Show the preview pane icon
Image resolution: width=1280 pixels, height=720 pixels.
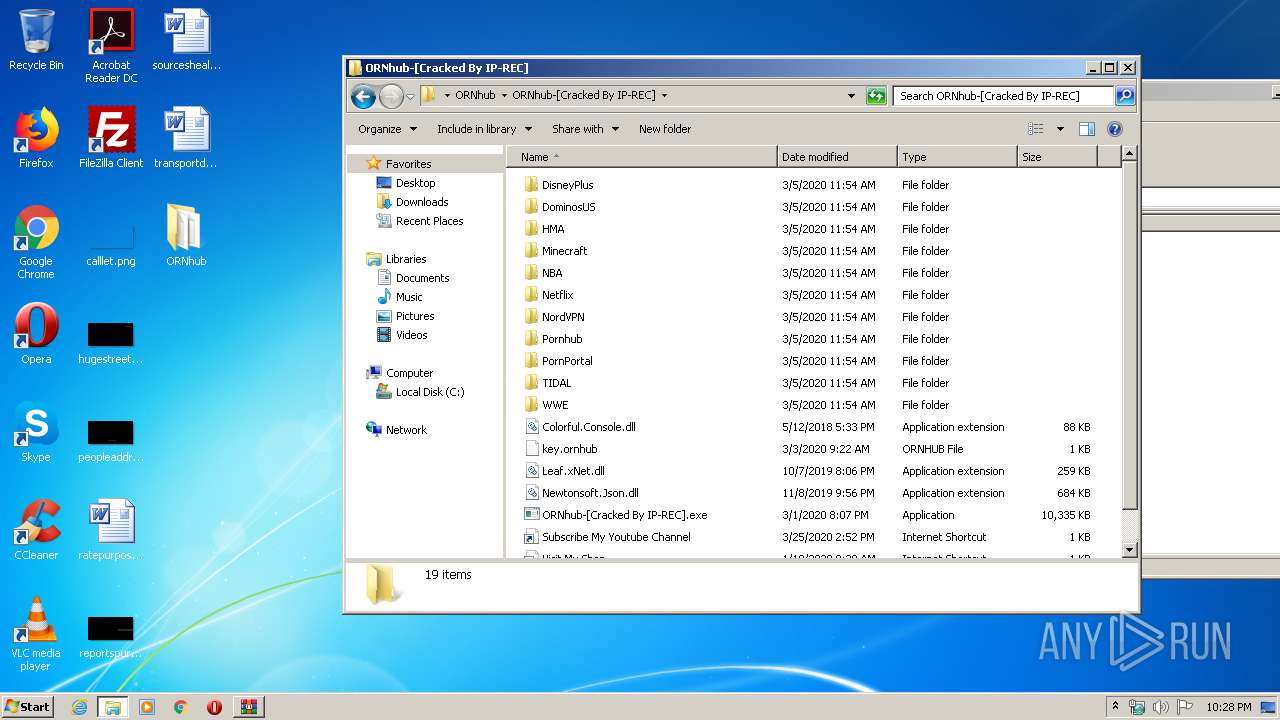pos(1087,129)
